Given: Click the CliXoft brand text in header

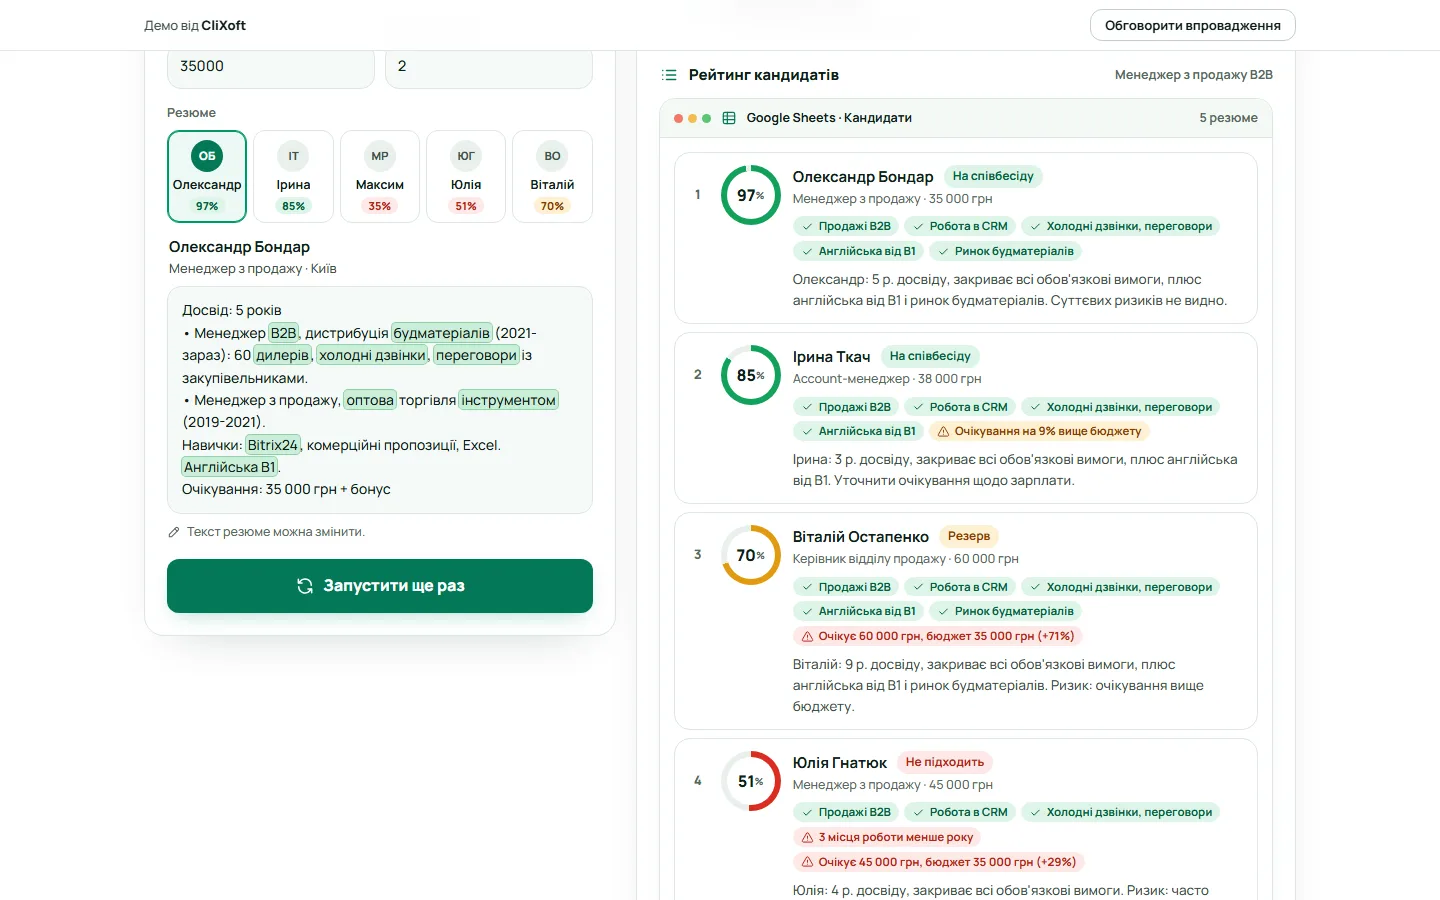Looking at the screenshot, I should coord(224,25).
